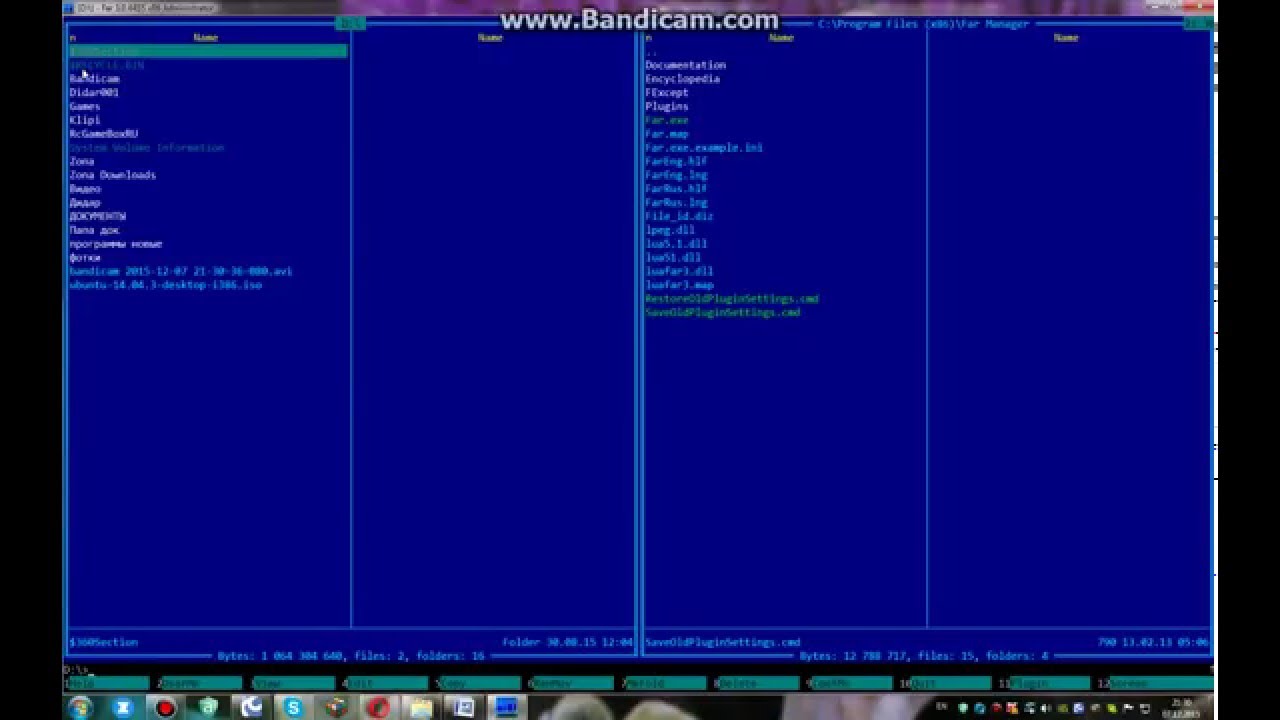The image size is (1280, 720).
Task: Select the Far.map file
Action: click(x=666, y=133)
